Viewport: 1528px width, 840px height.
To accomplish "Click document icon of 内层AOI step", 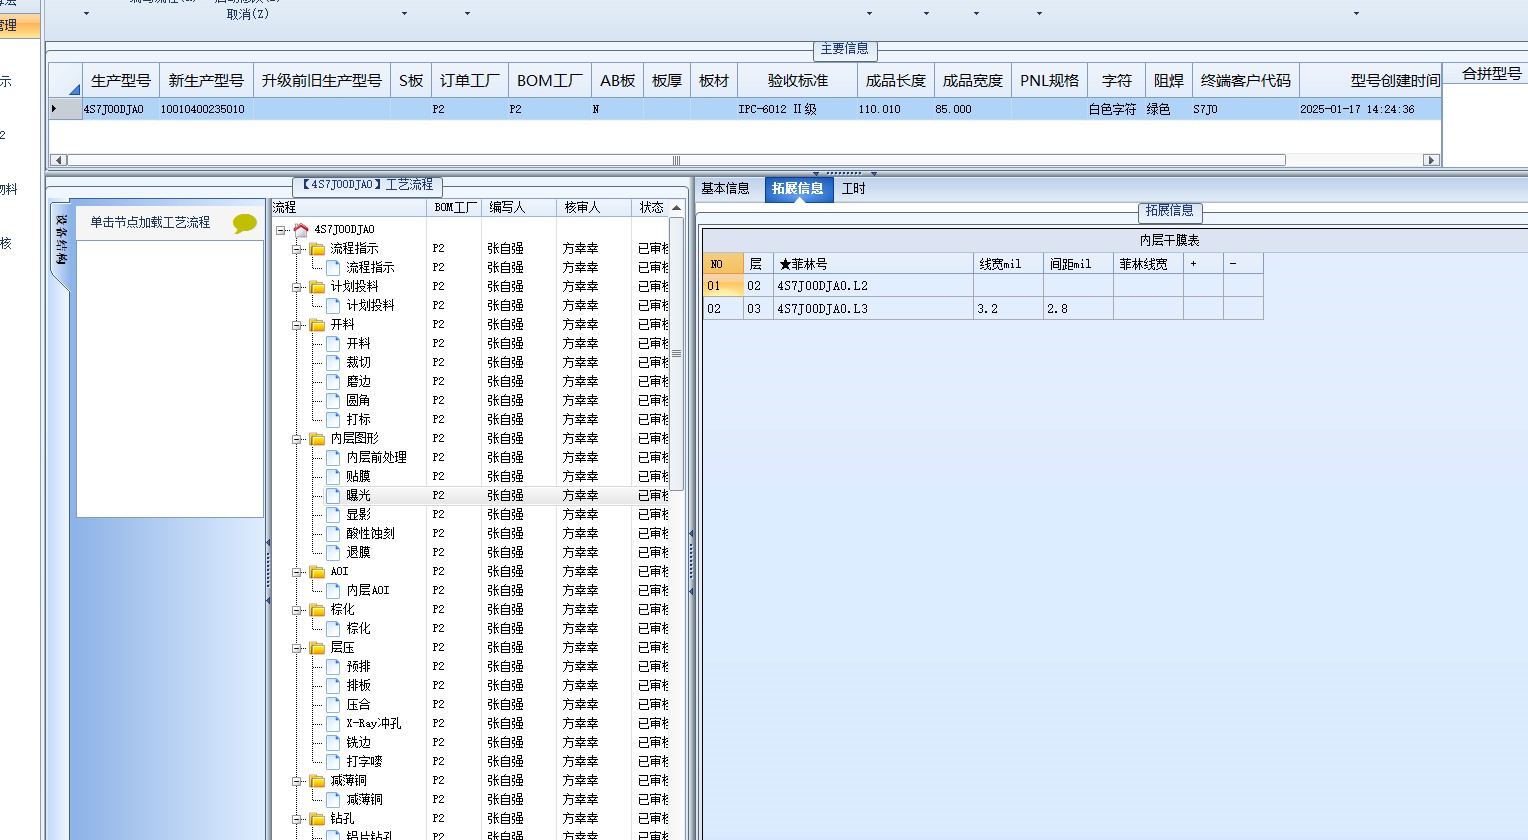I will click(333, 591).
